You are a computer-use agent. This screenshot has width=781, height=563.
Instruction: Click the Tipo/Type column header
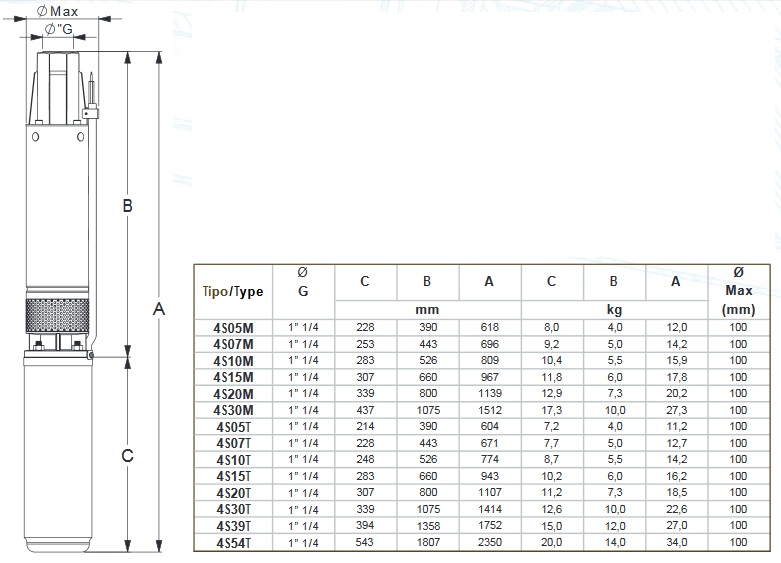(233, 291)
